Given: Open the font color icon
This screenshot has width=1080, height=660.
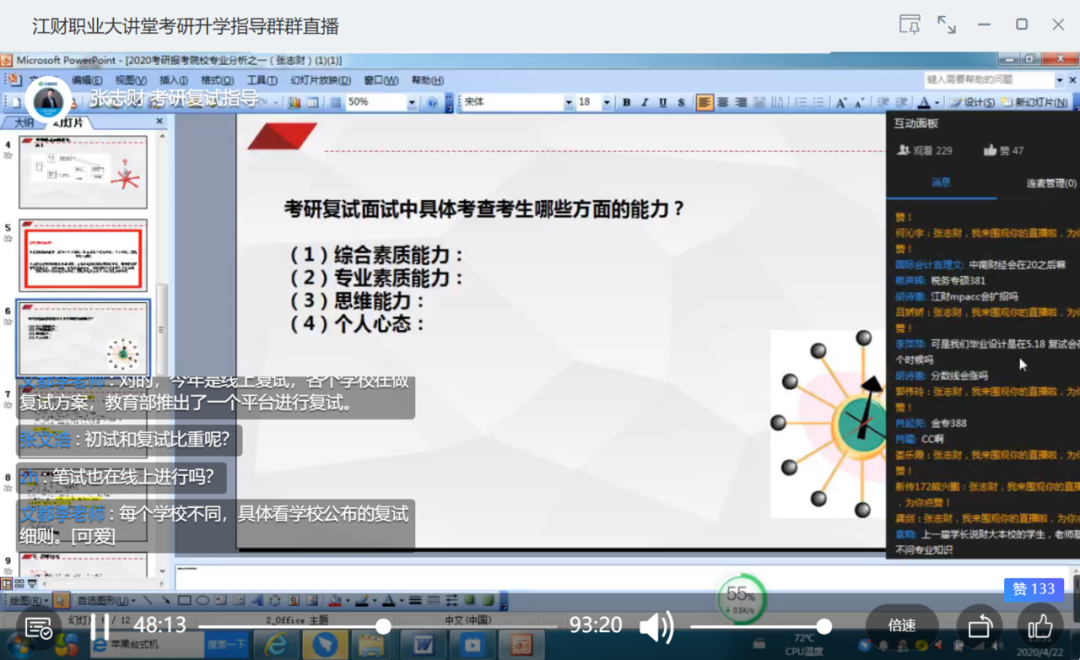Looking at the screenshot, I should (x=924, y=102).
